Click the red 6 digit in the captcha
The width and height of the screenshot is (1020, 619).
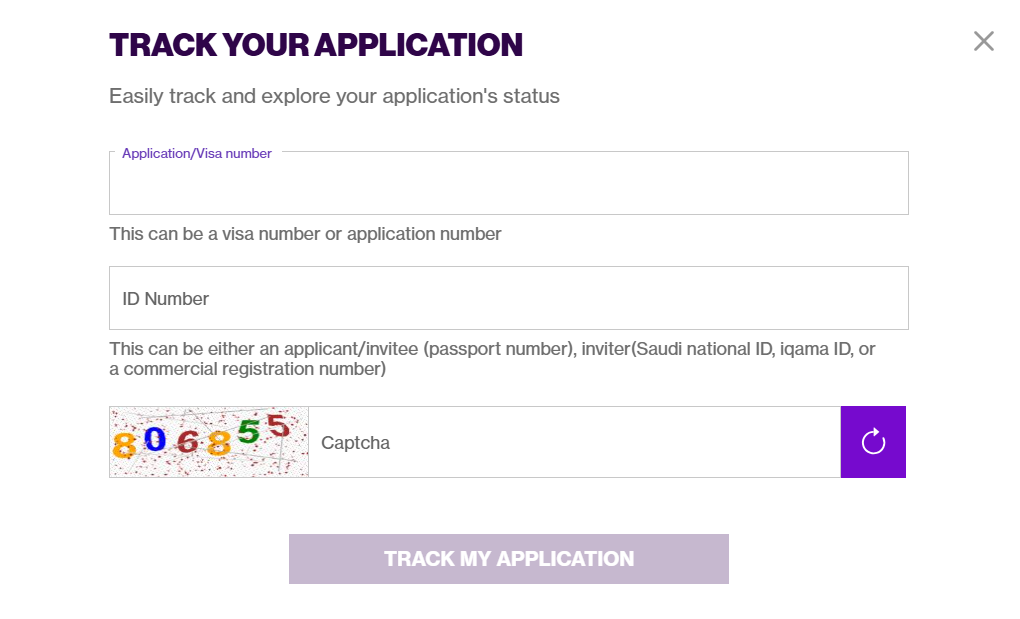click(x=187, y=442)
